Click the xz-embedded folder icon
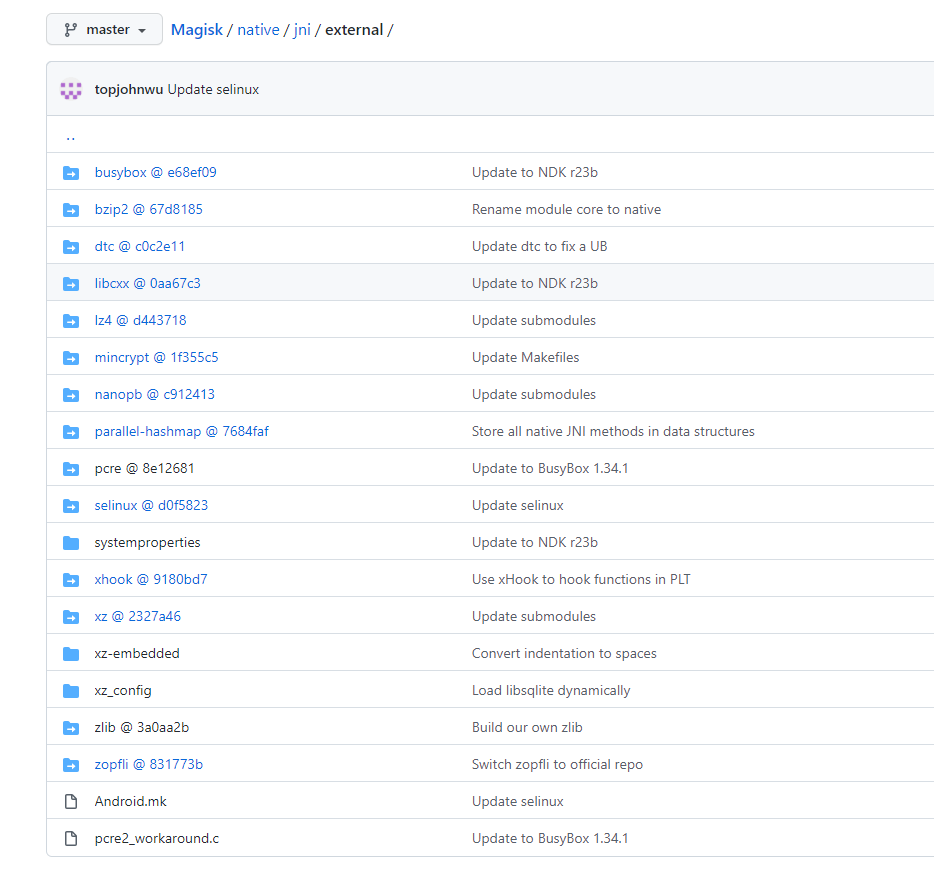Image resolution: width=934 pixels, height=872 pixels. tap(70, 653)
